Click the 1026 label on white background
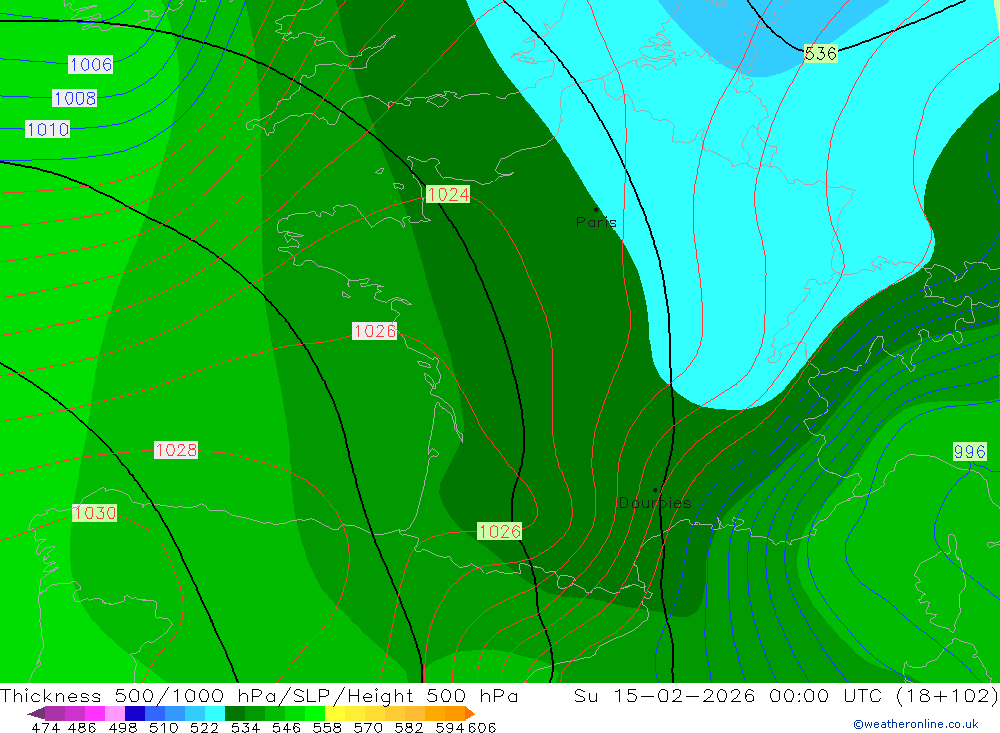This screenshot has width=1000, height=733. [375, 331]
